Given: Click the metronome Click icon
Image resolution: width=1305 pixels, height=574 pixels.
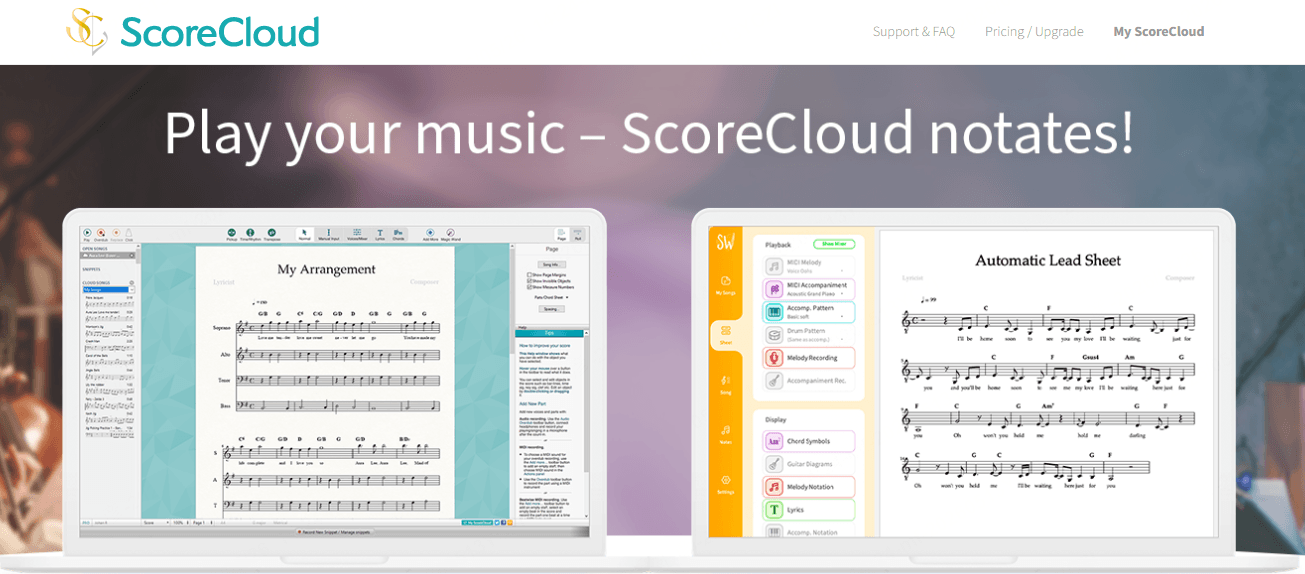Looking at the screenshot, I should coord(129,235).
